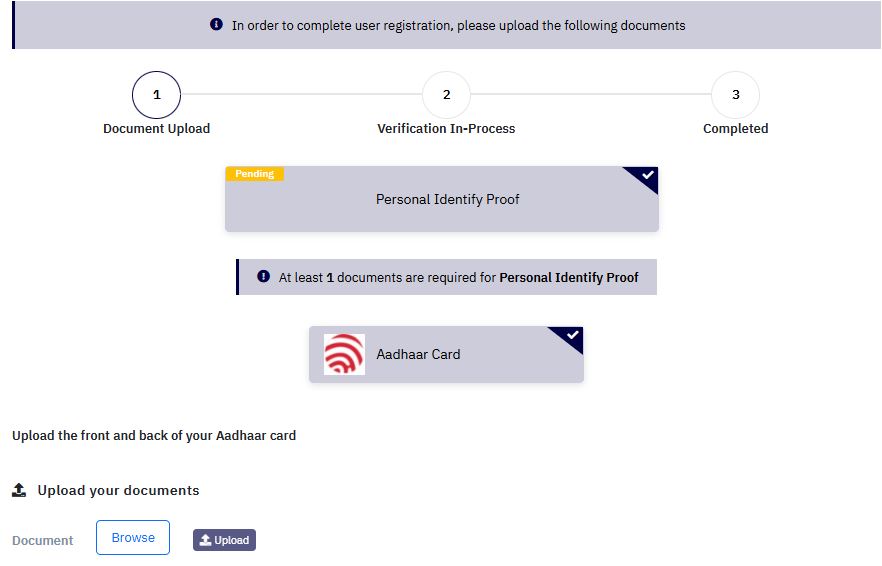Click the Document field label
The height and width of the screenshot is (566, 882).
(43, 541)
